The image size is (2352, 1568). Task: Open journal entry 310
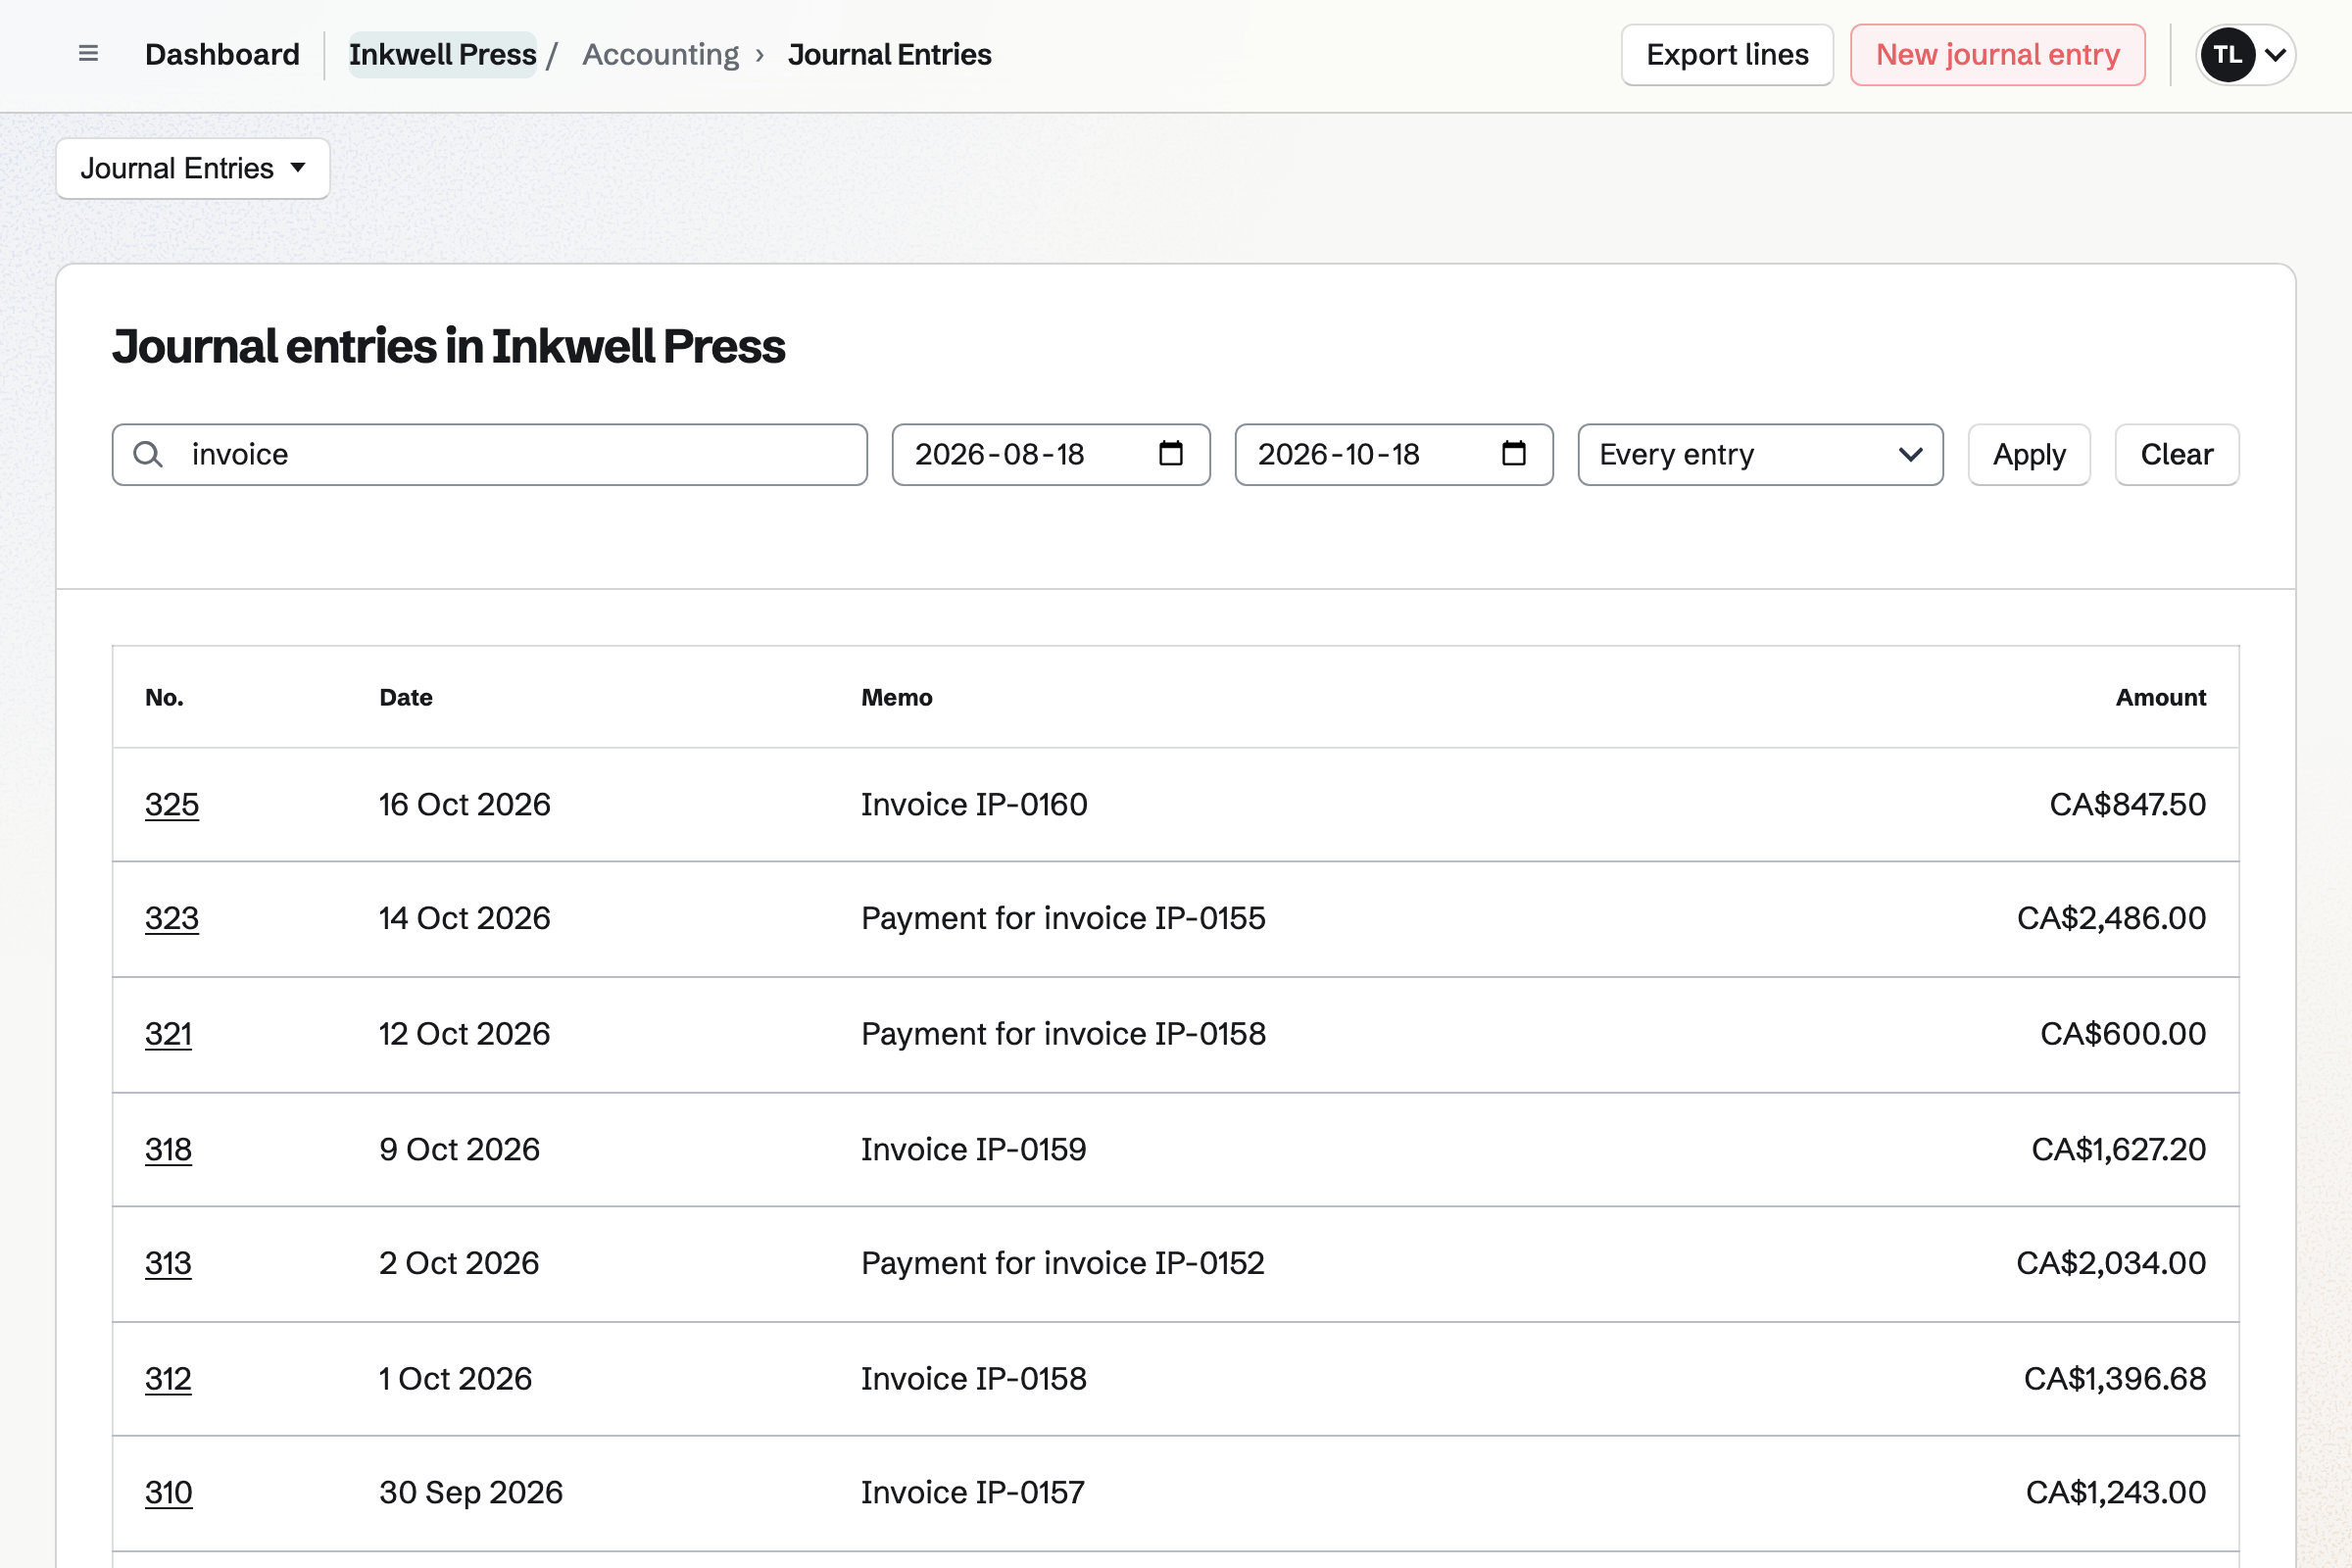tap(169, 1493)
